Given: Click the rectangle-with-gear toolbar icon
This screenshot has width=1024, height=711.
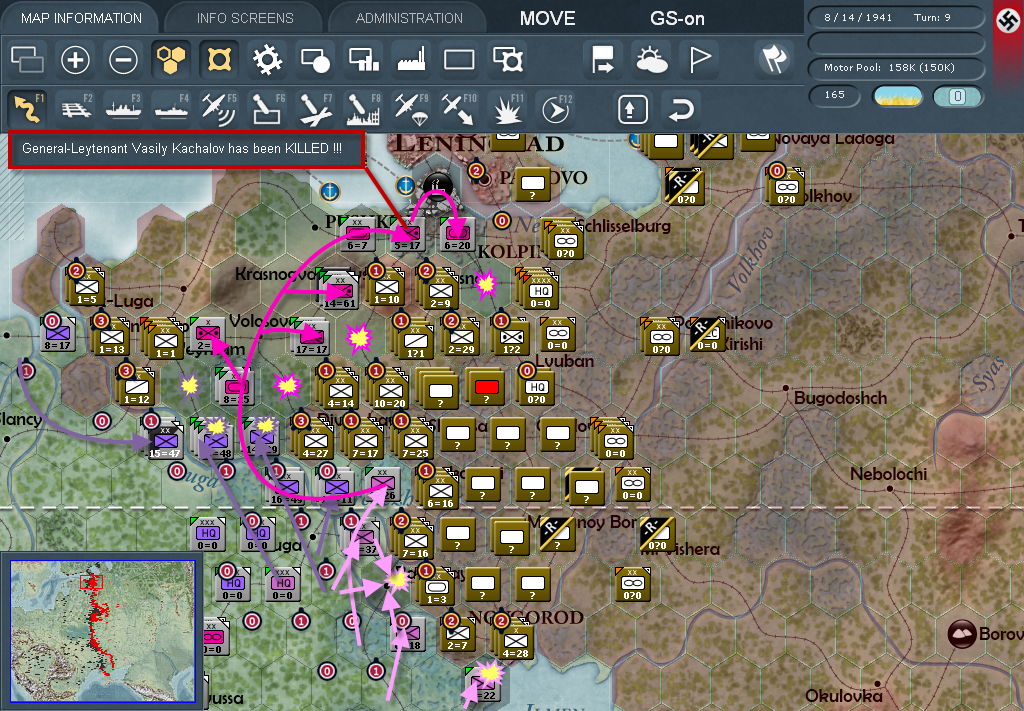Looking at the screenshot, I should (508, 60).
